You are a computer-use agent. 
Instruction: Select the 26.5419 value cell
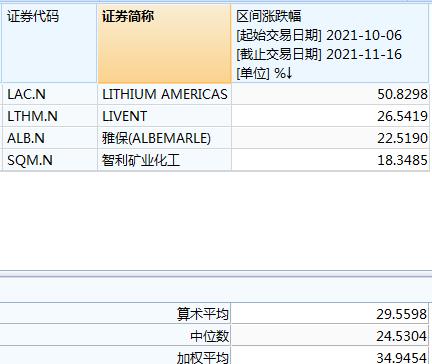tap(330, 116)
